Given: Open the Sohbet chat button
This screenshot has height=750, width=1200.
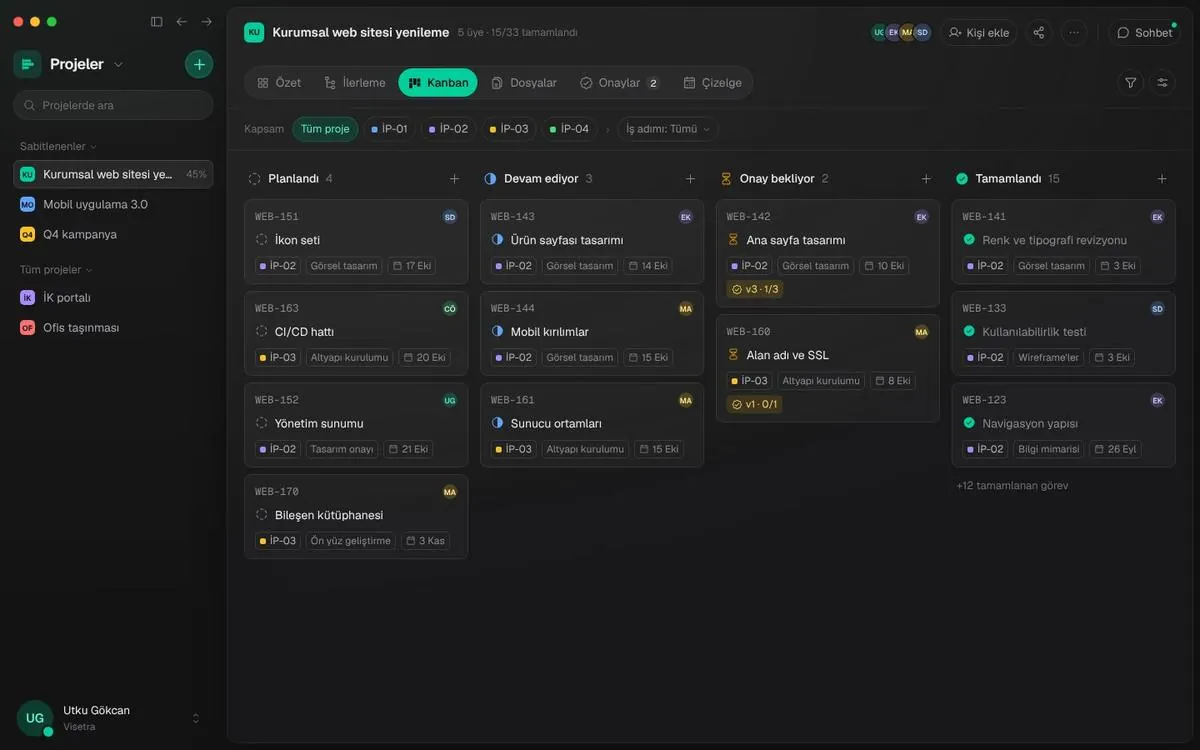Looking at the screenshot, I should pos(1145,32).
